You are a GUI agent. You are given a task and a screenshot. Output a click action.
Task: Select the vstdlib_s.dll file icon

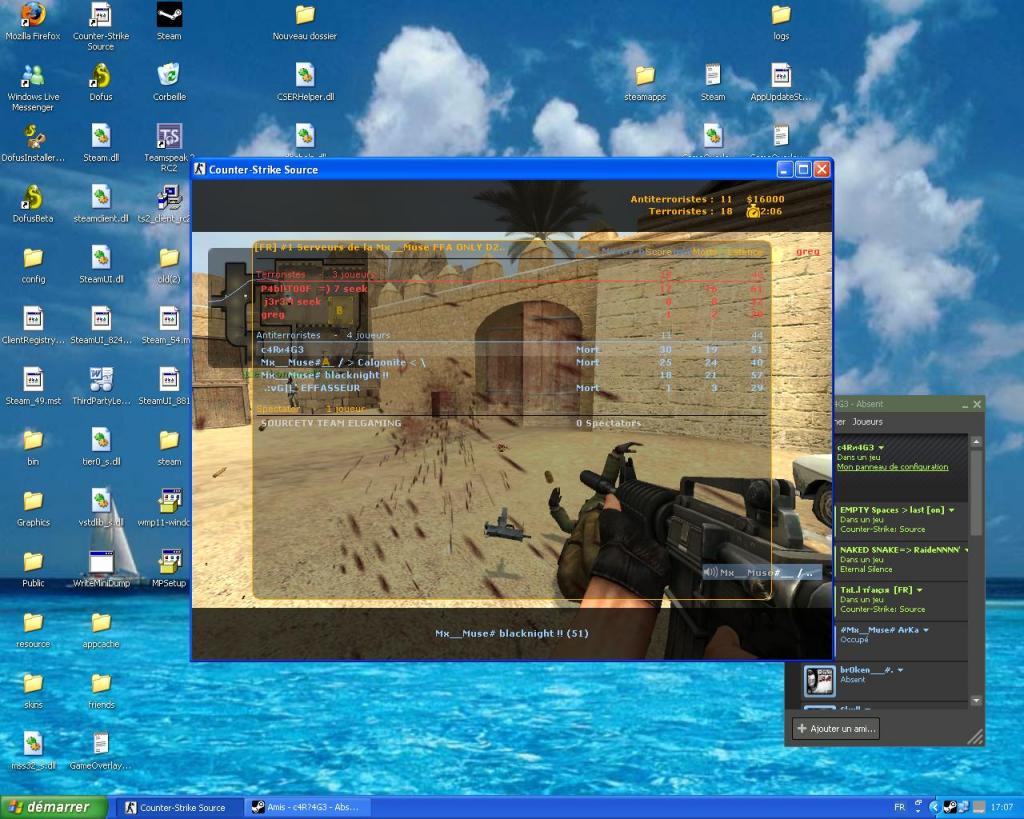click(x=101, y=501)
